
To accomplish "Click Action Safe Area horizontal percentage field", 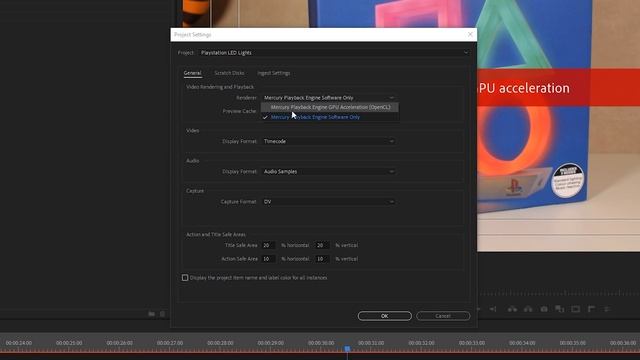I will pos(268,259).
